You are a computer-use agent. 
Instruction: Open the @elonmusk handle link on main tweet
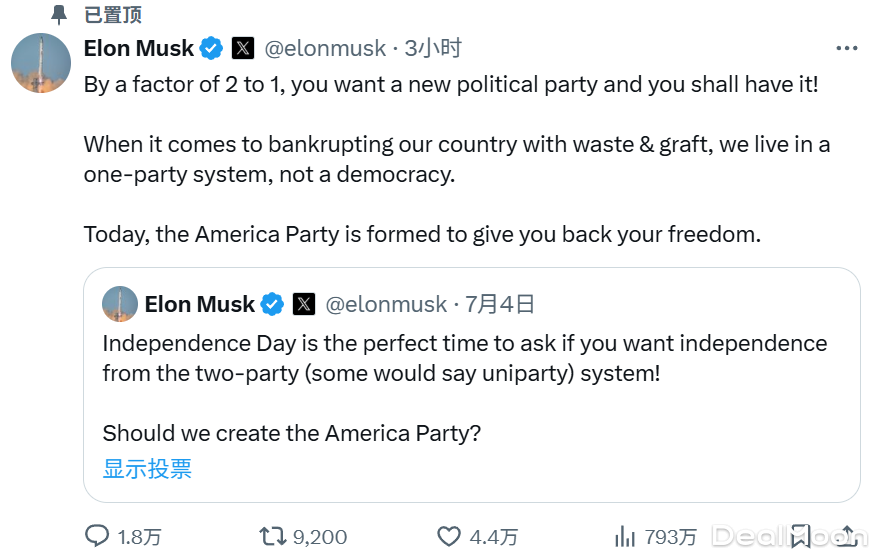324,48
